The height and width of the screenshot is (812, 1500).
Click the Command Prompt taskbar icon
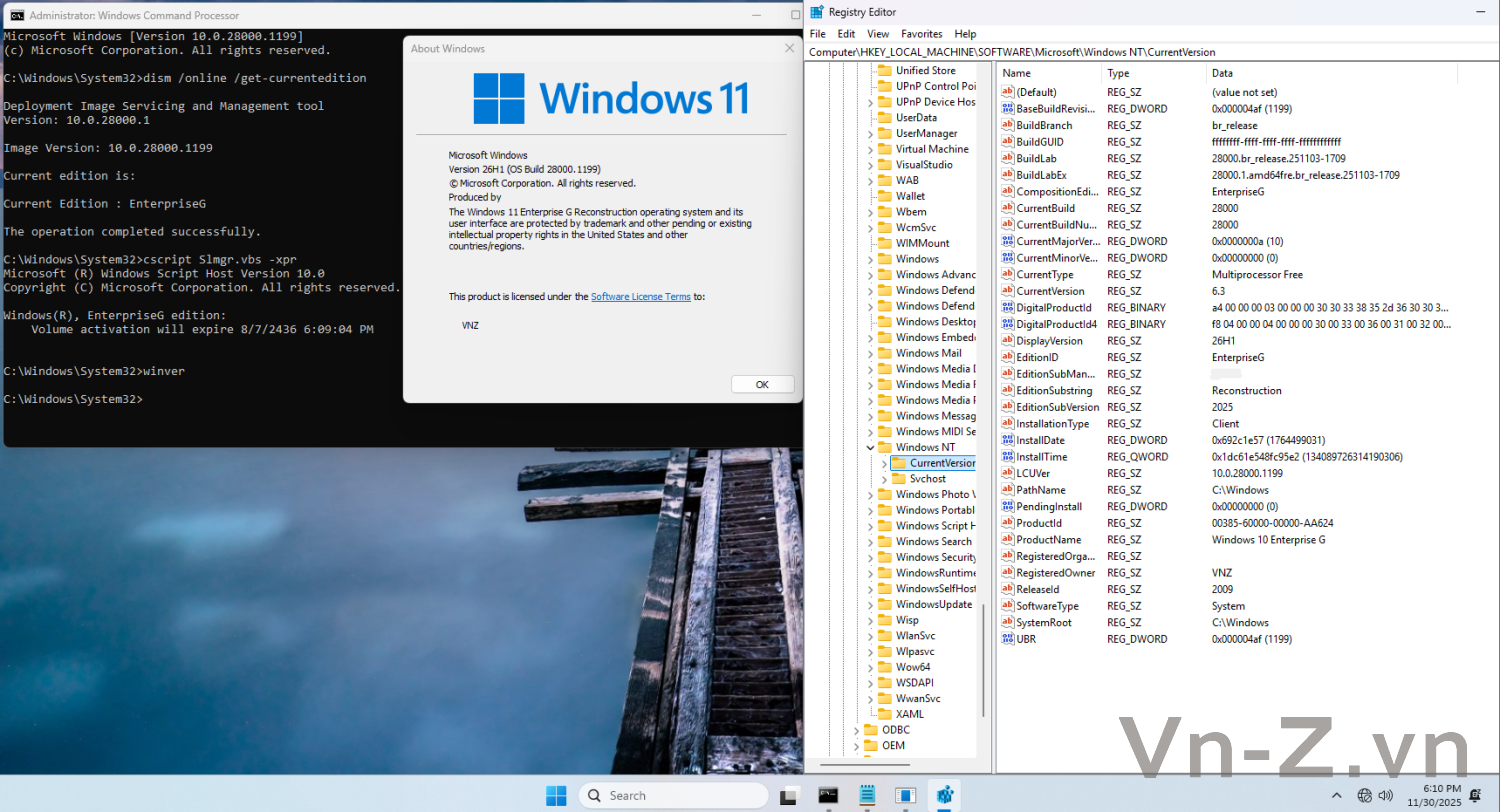(x=828, y=795)
